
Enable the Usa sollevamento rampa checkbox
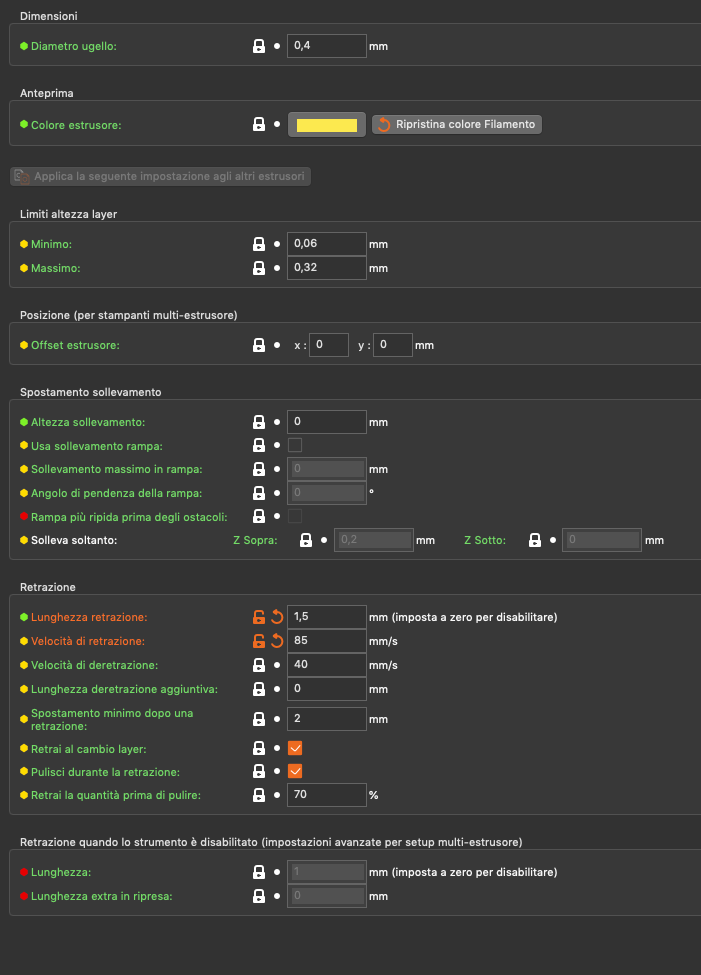click(295, 445)
